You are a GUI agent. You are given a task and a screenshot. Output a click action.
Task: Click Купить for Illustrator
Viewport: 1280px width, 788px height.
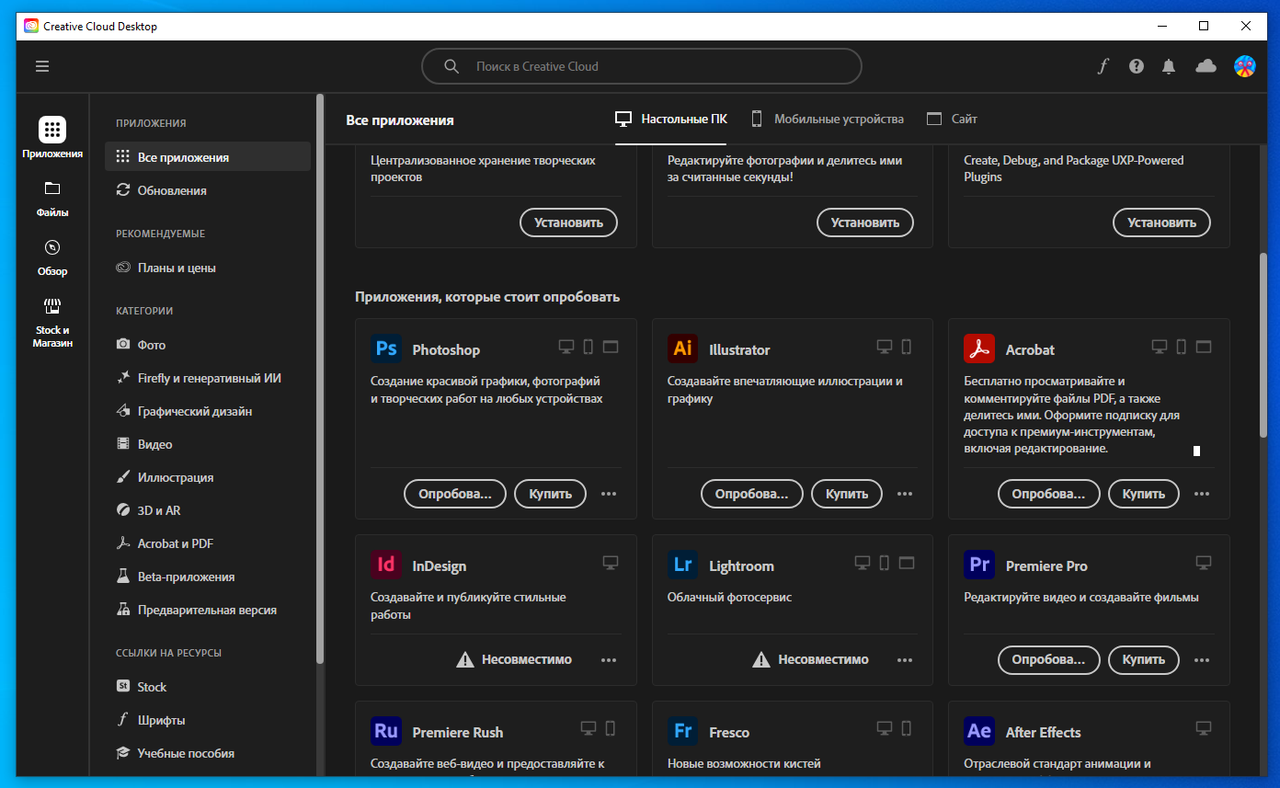coord(847,494)
